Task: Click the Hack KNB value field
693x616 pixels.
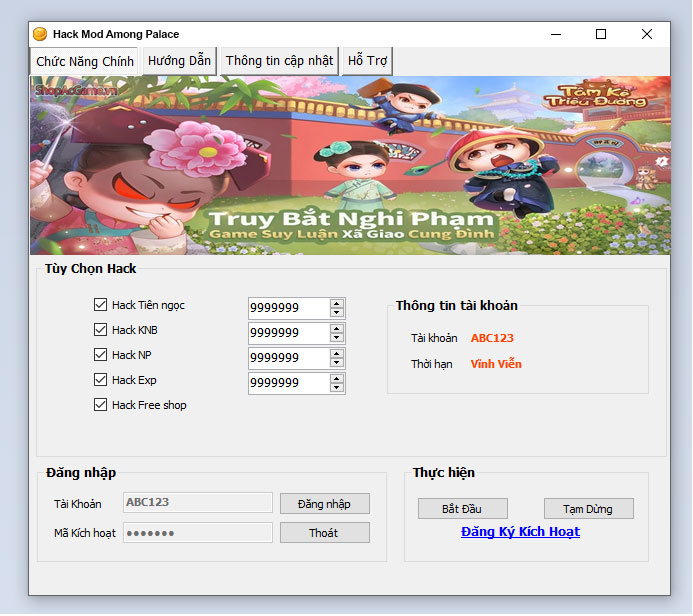Action: pos(289,333)
